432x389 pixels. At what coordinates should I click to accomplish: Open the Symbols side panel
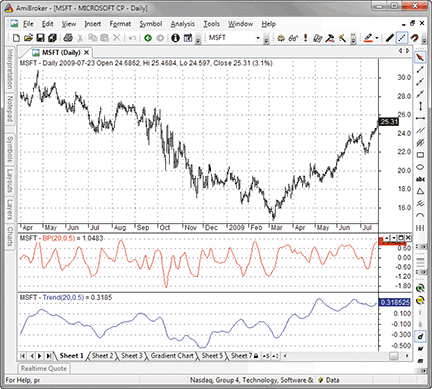10,149
